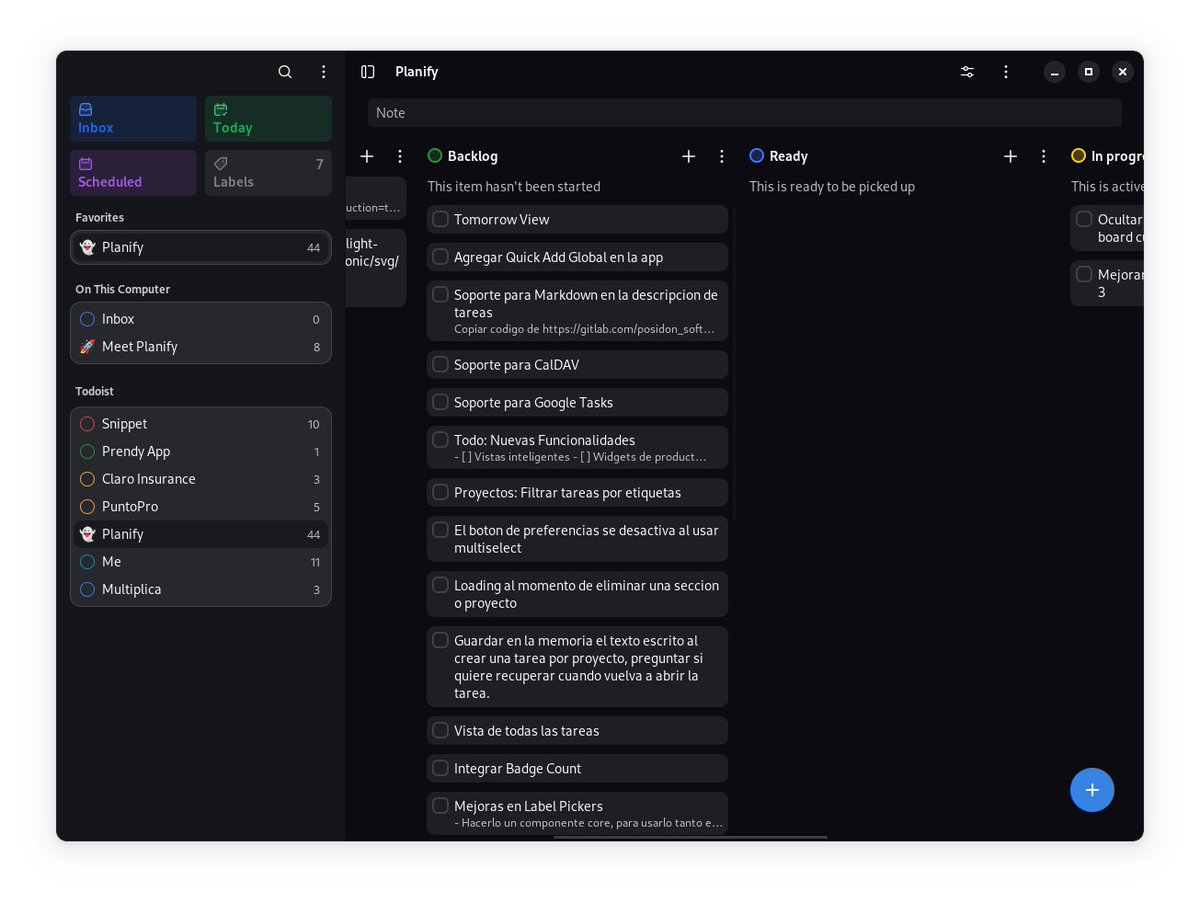Select Snippet project in Todoist list
The image size is (1200, 903).
tap(200, 424)
